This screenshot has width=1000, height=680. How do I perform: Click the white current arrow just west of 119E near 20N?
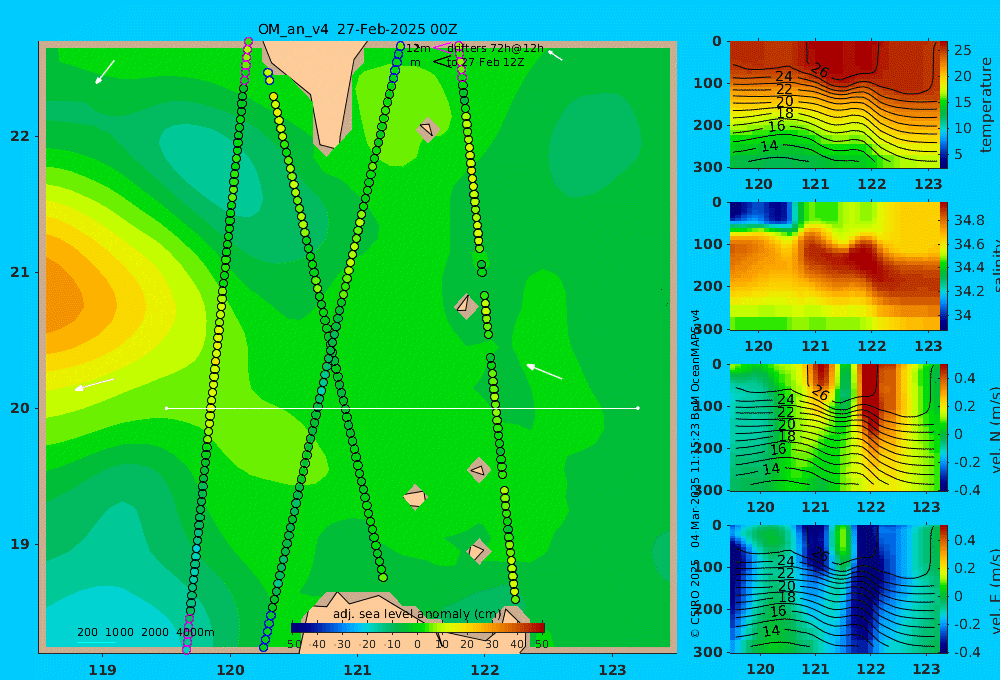pyautogui.click(x=94, y=384)
